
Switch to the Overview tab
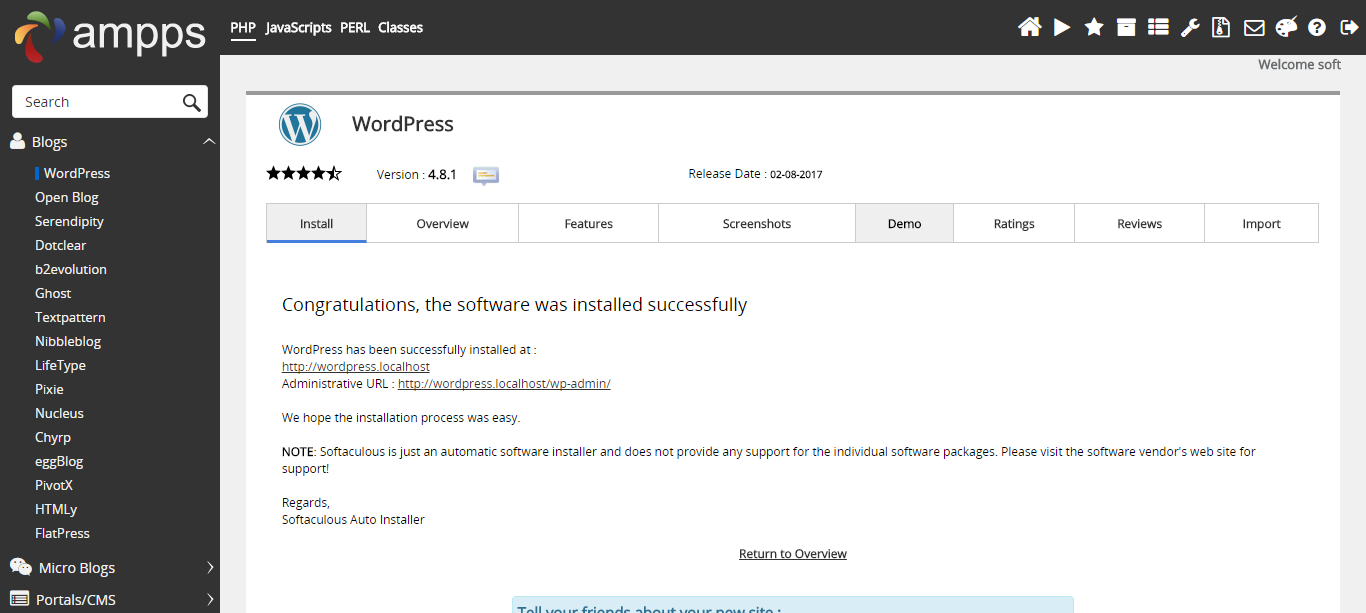click(443, 223)
